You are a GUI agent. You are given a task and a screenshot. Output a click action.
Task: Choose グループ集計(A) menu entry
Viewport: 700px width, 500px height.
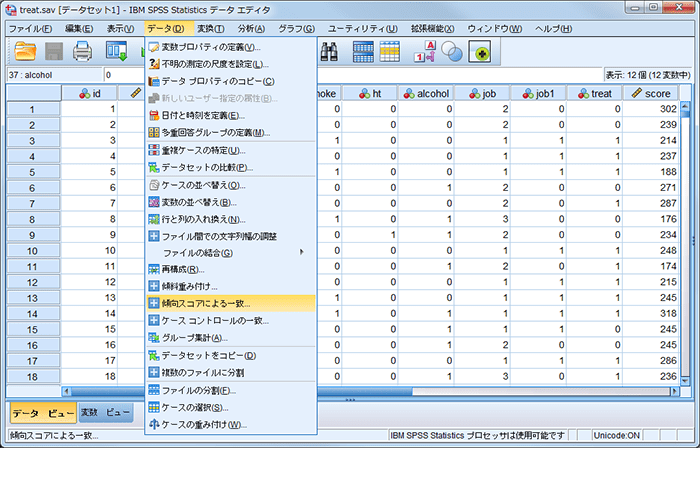(x=231, y=338)
